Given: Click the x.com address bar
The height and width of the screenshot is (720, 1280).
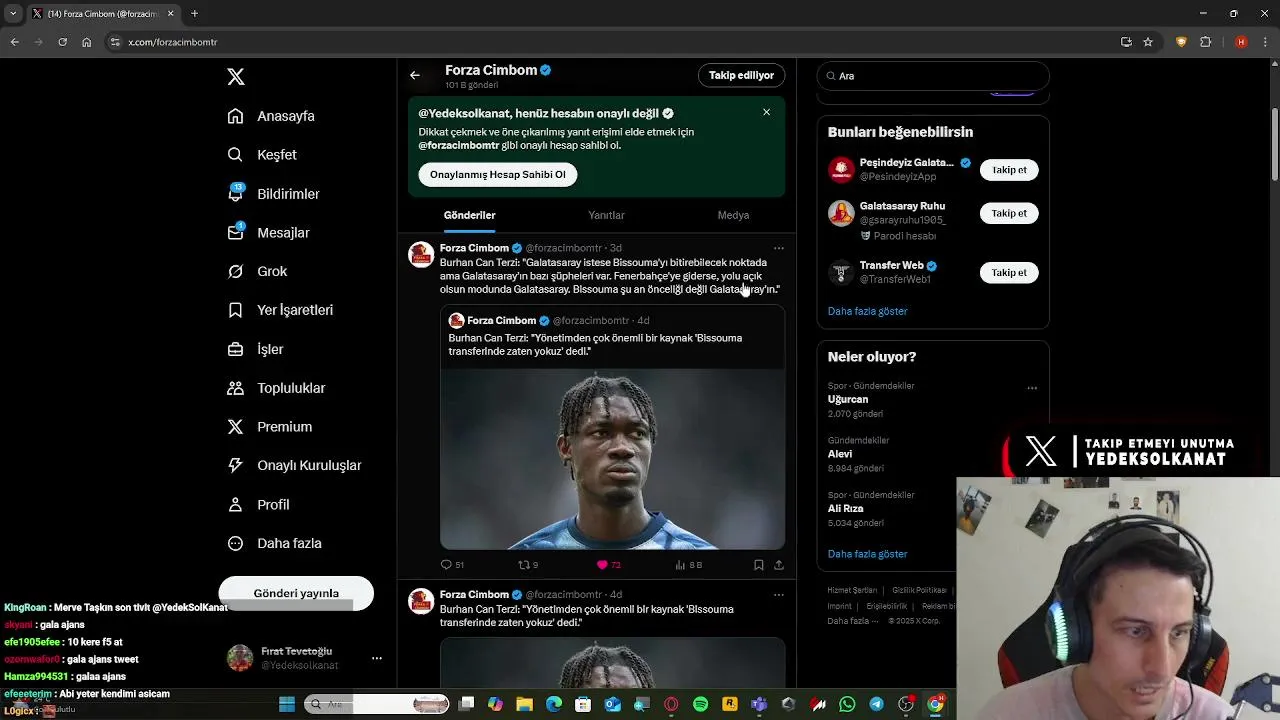Looking at the screenshot, I should point(610,42).
